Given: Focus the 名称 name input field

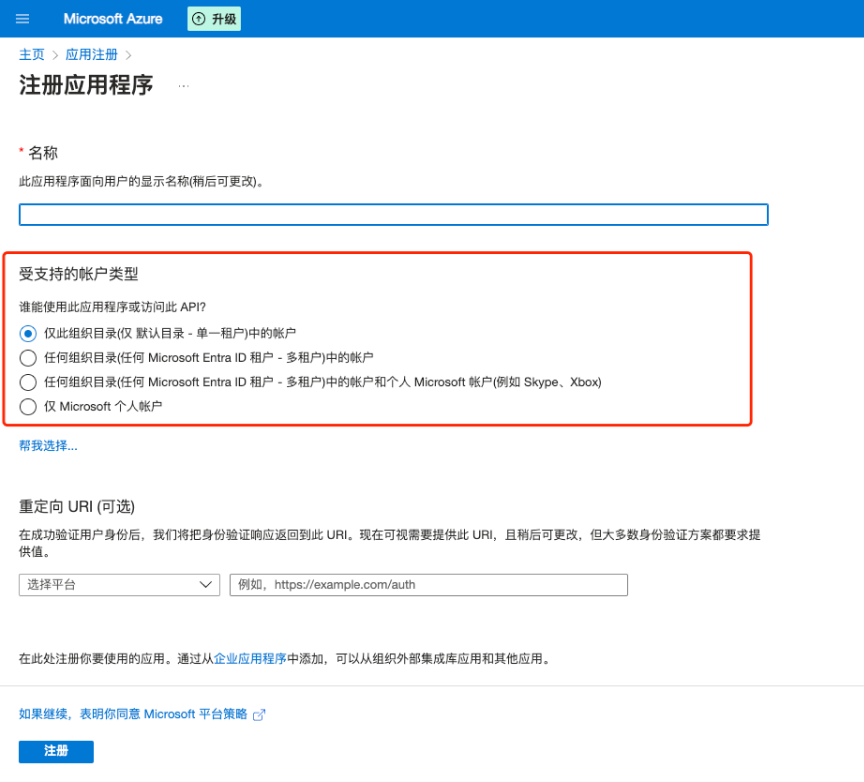Looking at the screenshot, I should 393,214.
